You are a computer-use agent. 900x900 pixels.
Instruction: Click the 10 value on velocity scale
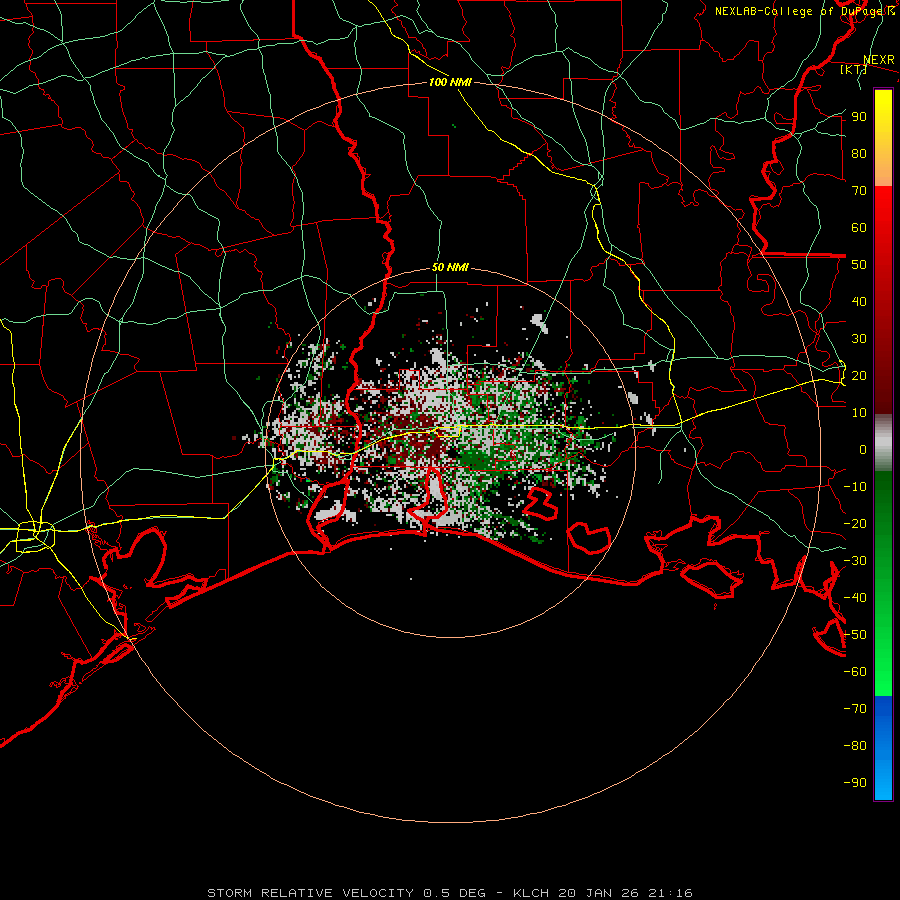(859, 413)
